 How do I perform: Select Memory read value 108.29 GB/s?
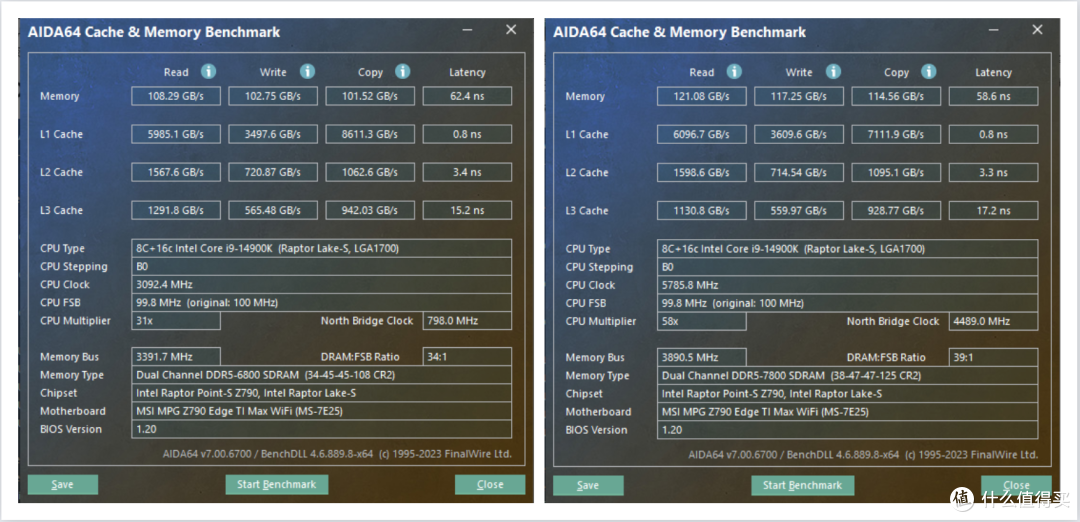pos(176,96)
